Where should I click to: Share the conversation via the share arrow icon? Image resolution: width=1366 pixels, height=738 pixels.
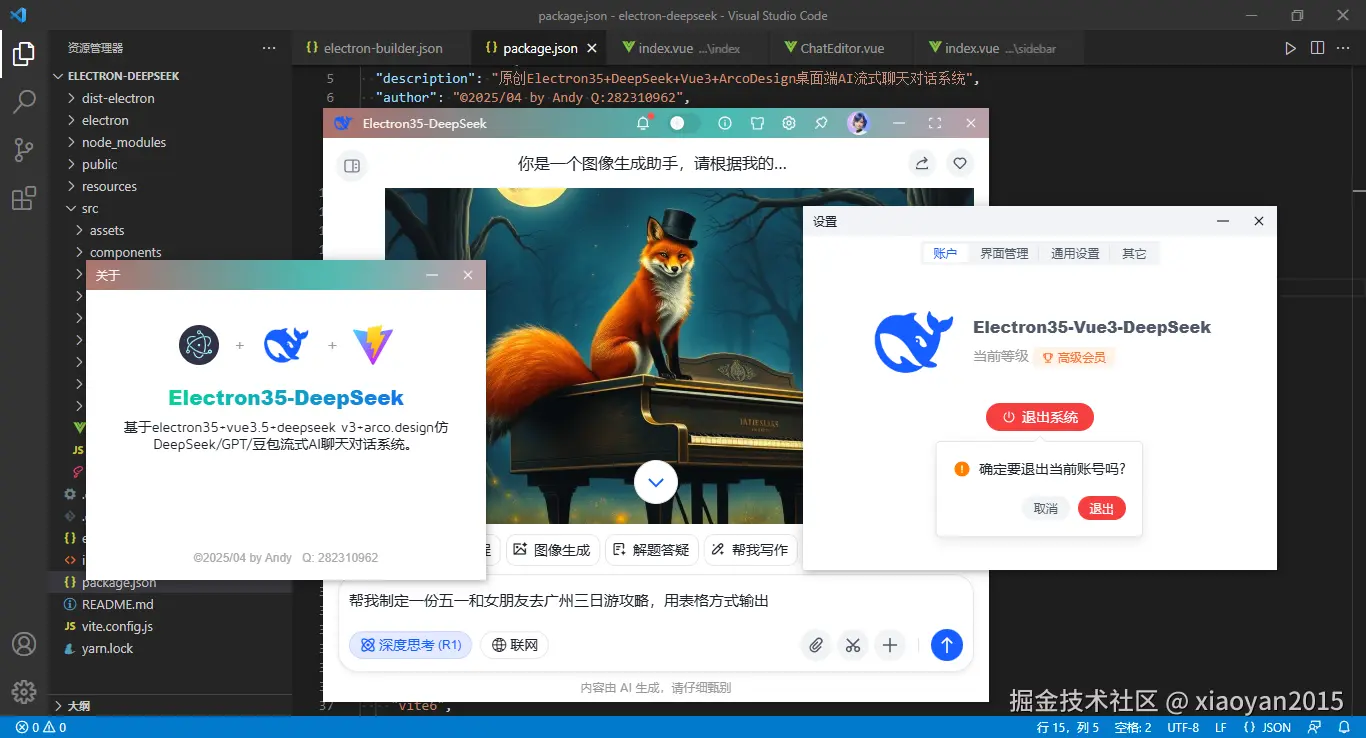tap(921, 163)
